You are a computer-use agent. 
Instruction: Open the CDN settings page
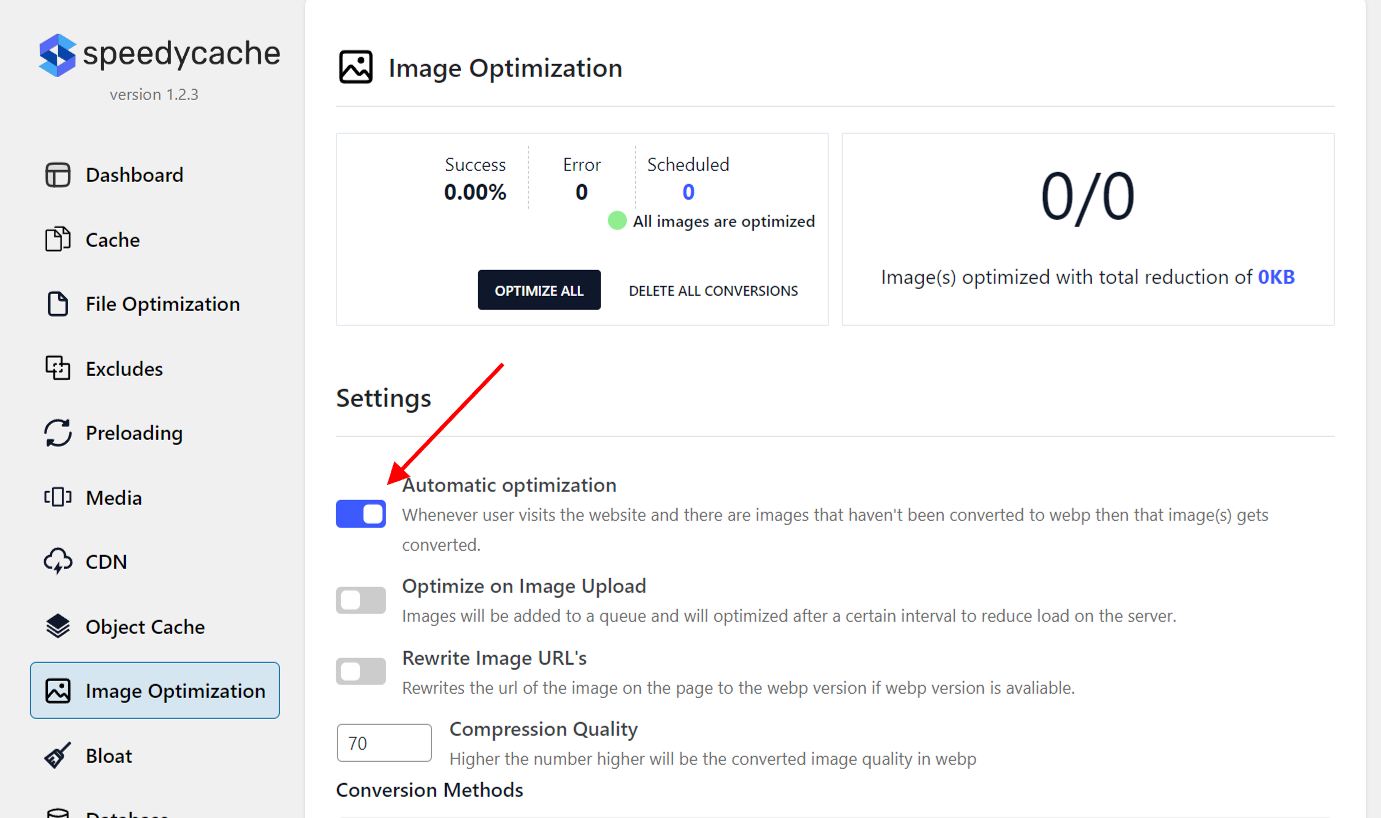tap(155, 562)
